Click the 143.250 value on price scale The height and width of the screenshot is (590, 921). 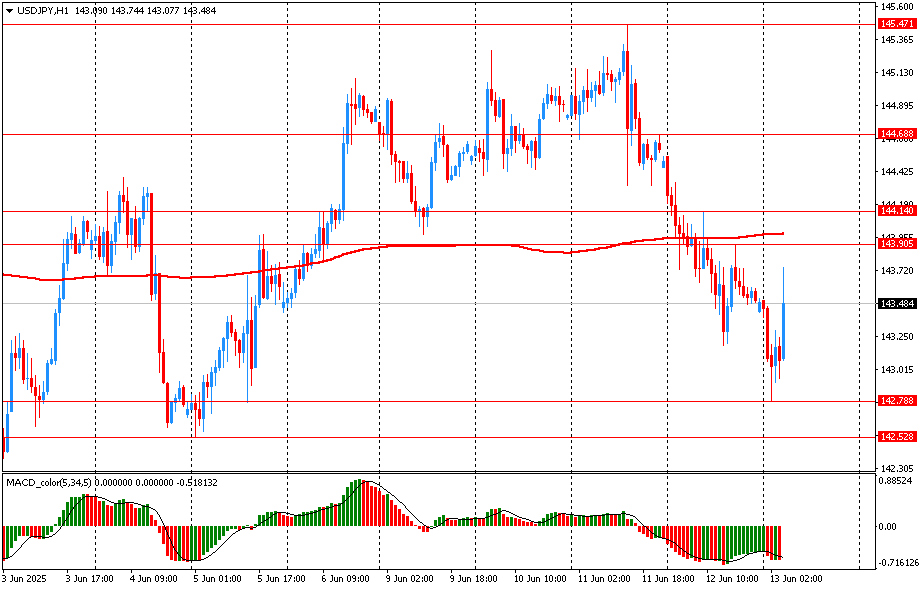pyautogui.click(x=895, y=337)
